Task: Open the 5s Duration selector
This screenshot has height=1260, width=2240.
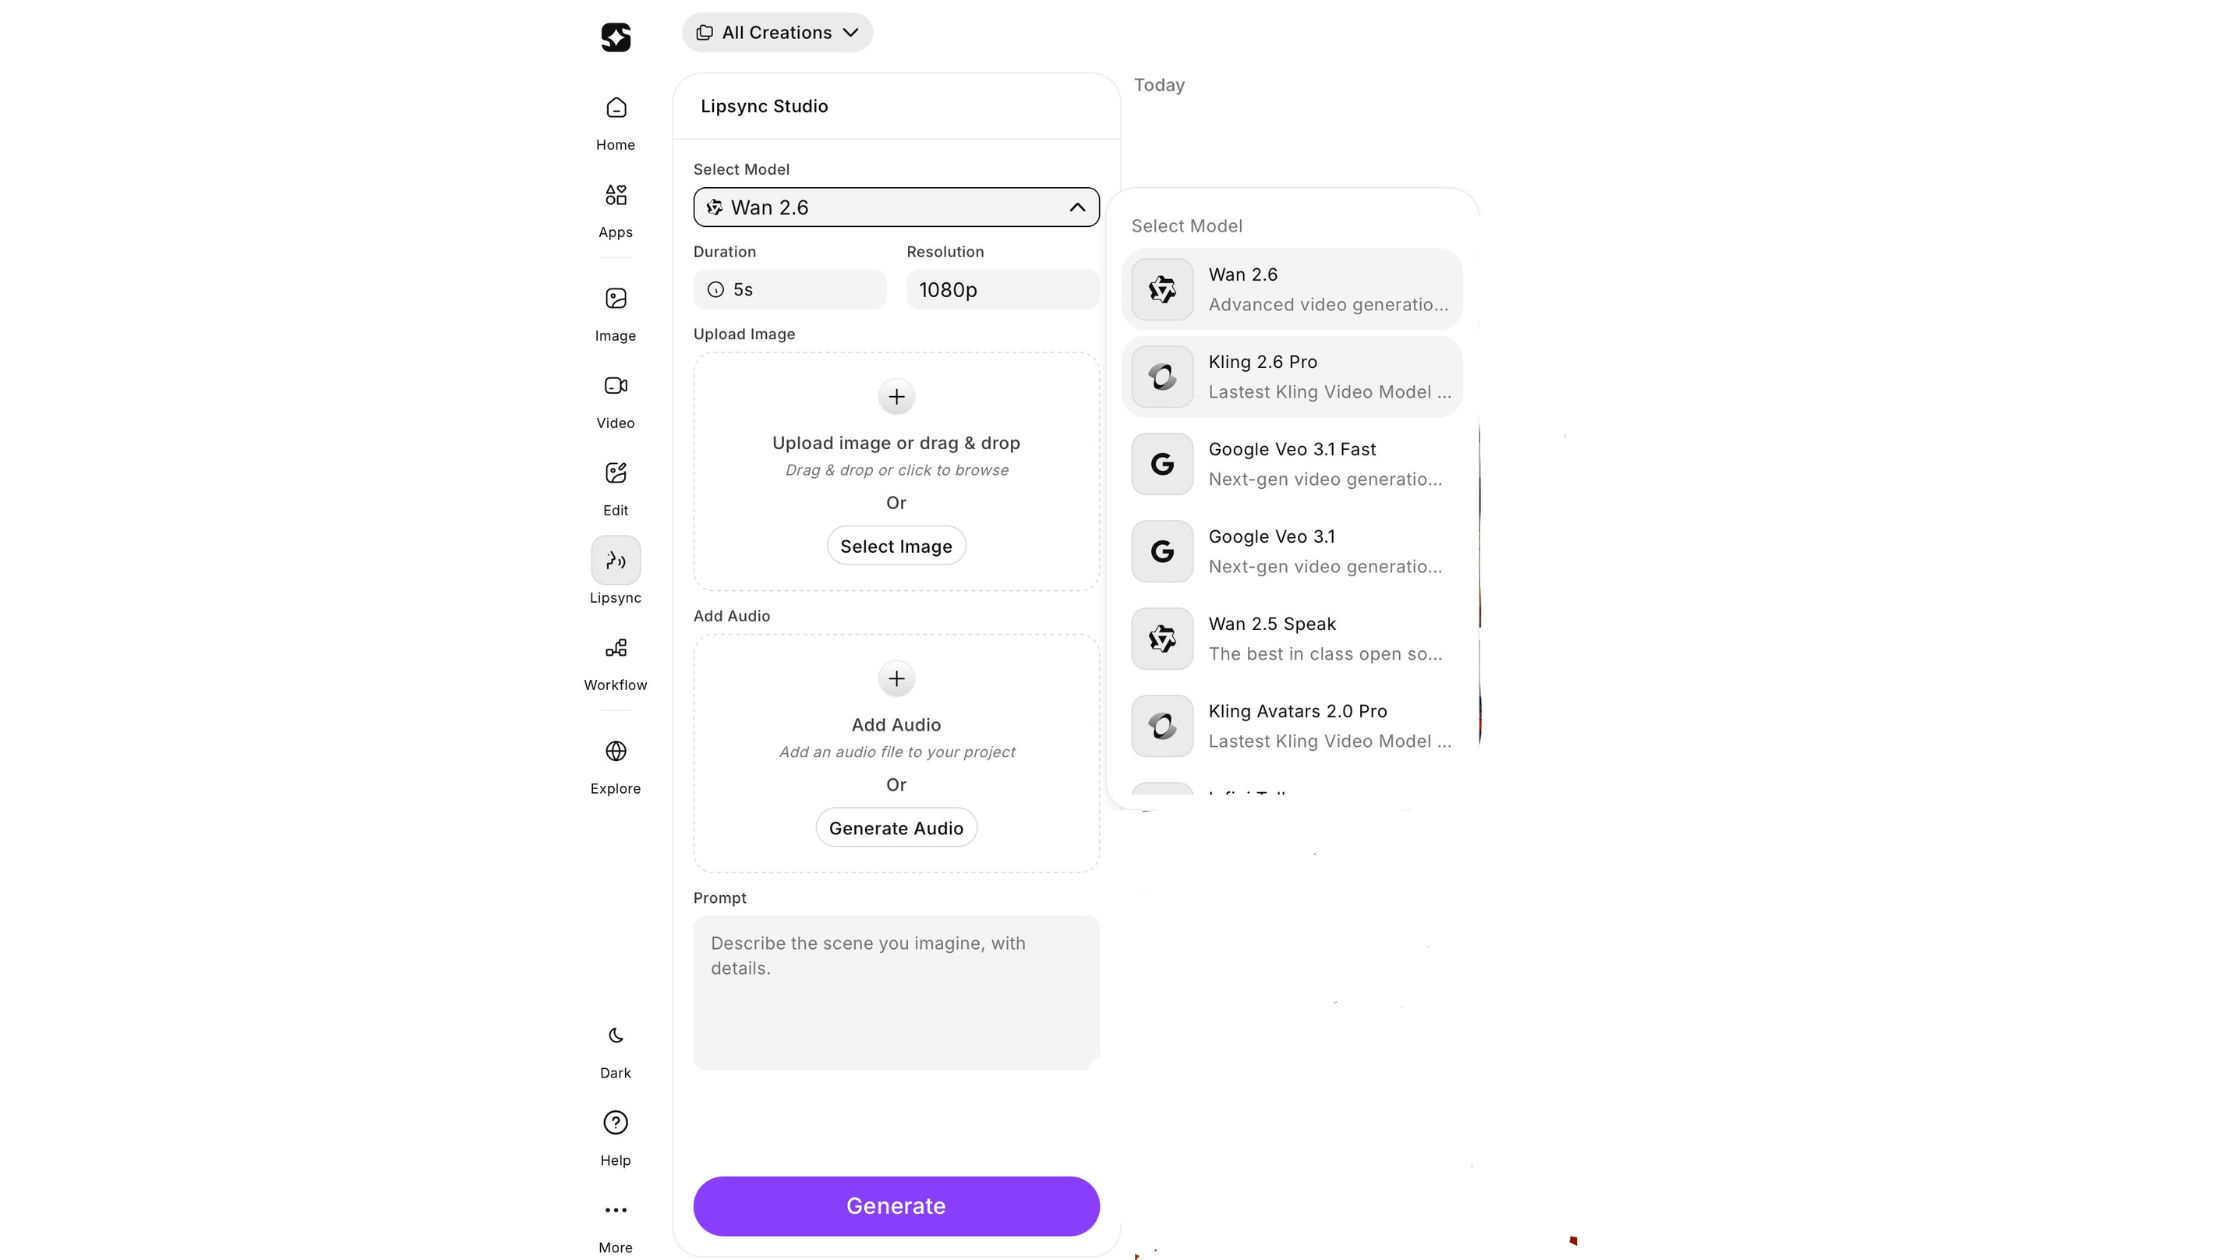Action: (x=789, y=290)
